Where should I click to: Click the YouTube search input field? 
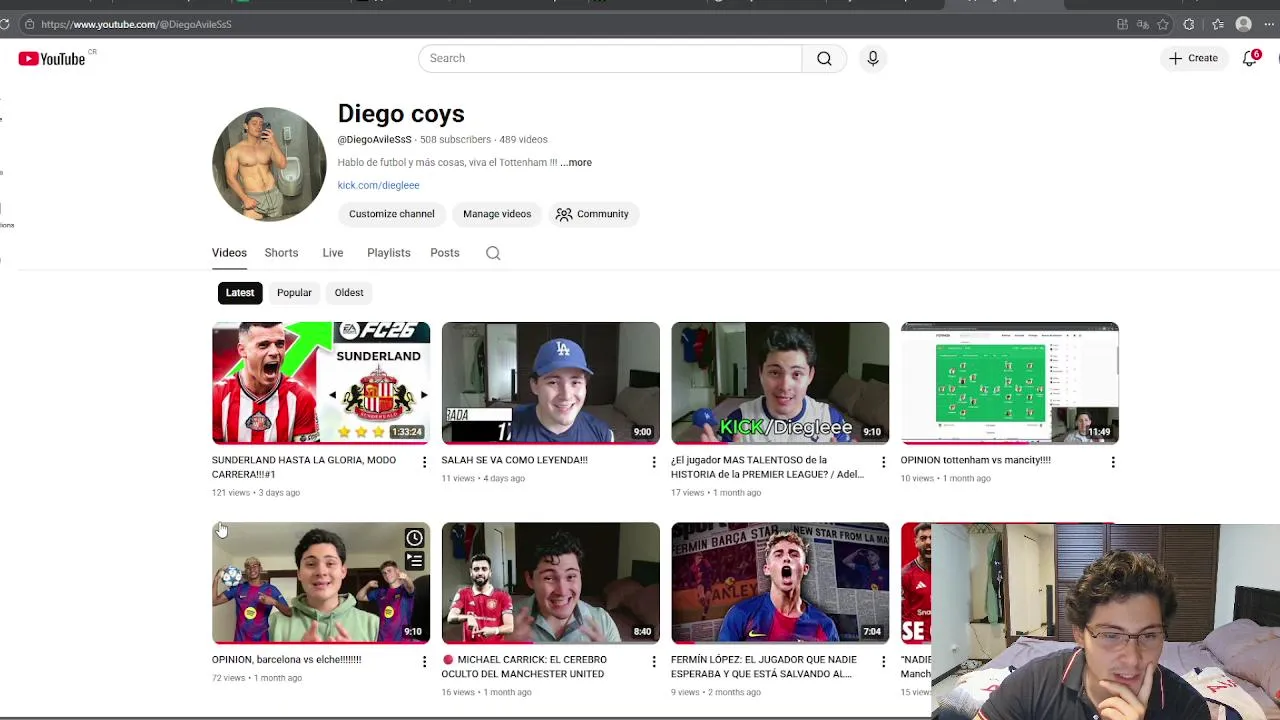click(610, 58)
